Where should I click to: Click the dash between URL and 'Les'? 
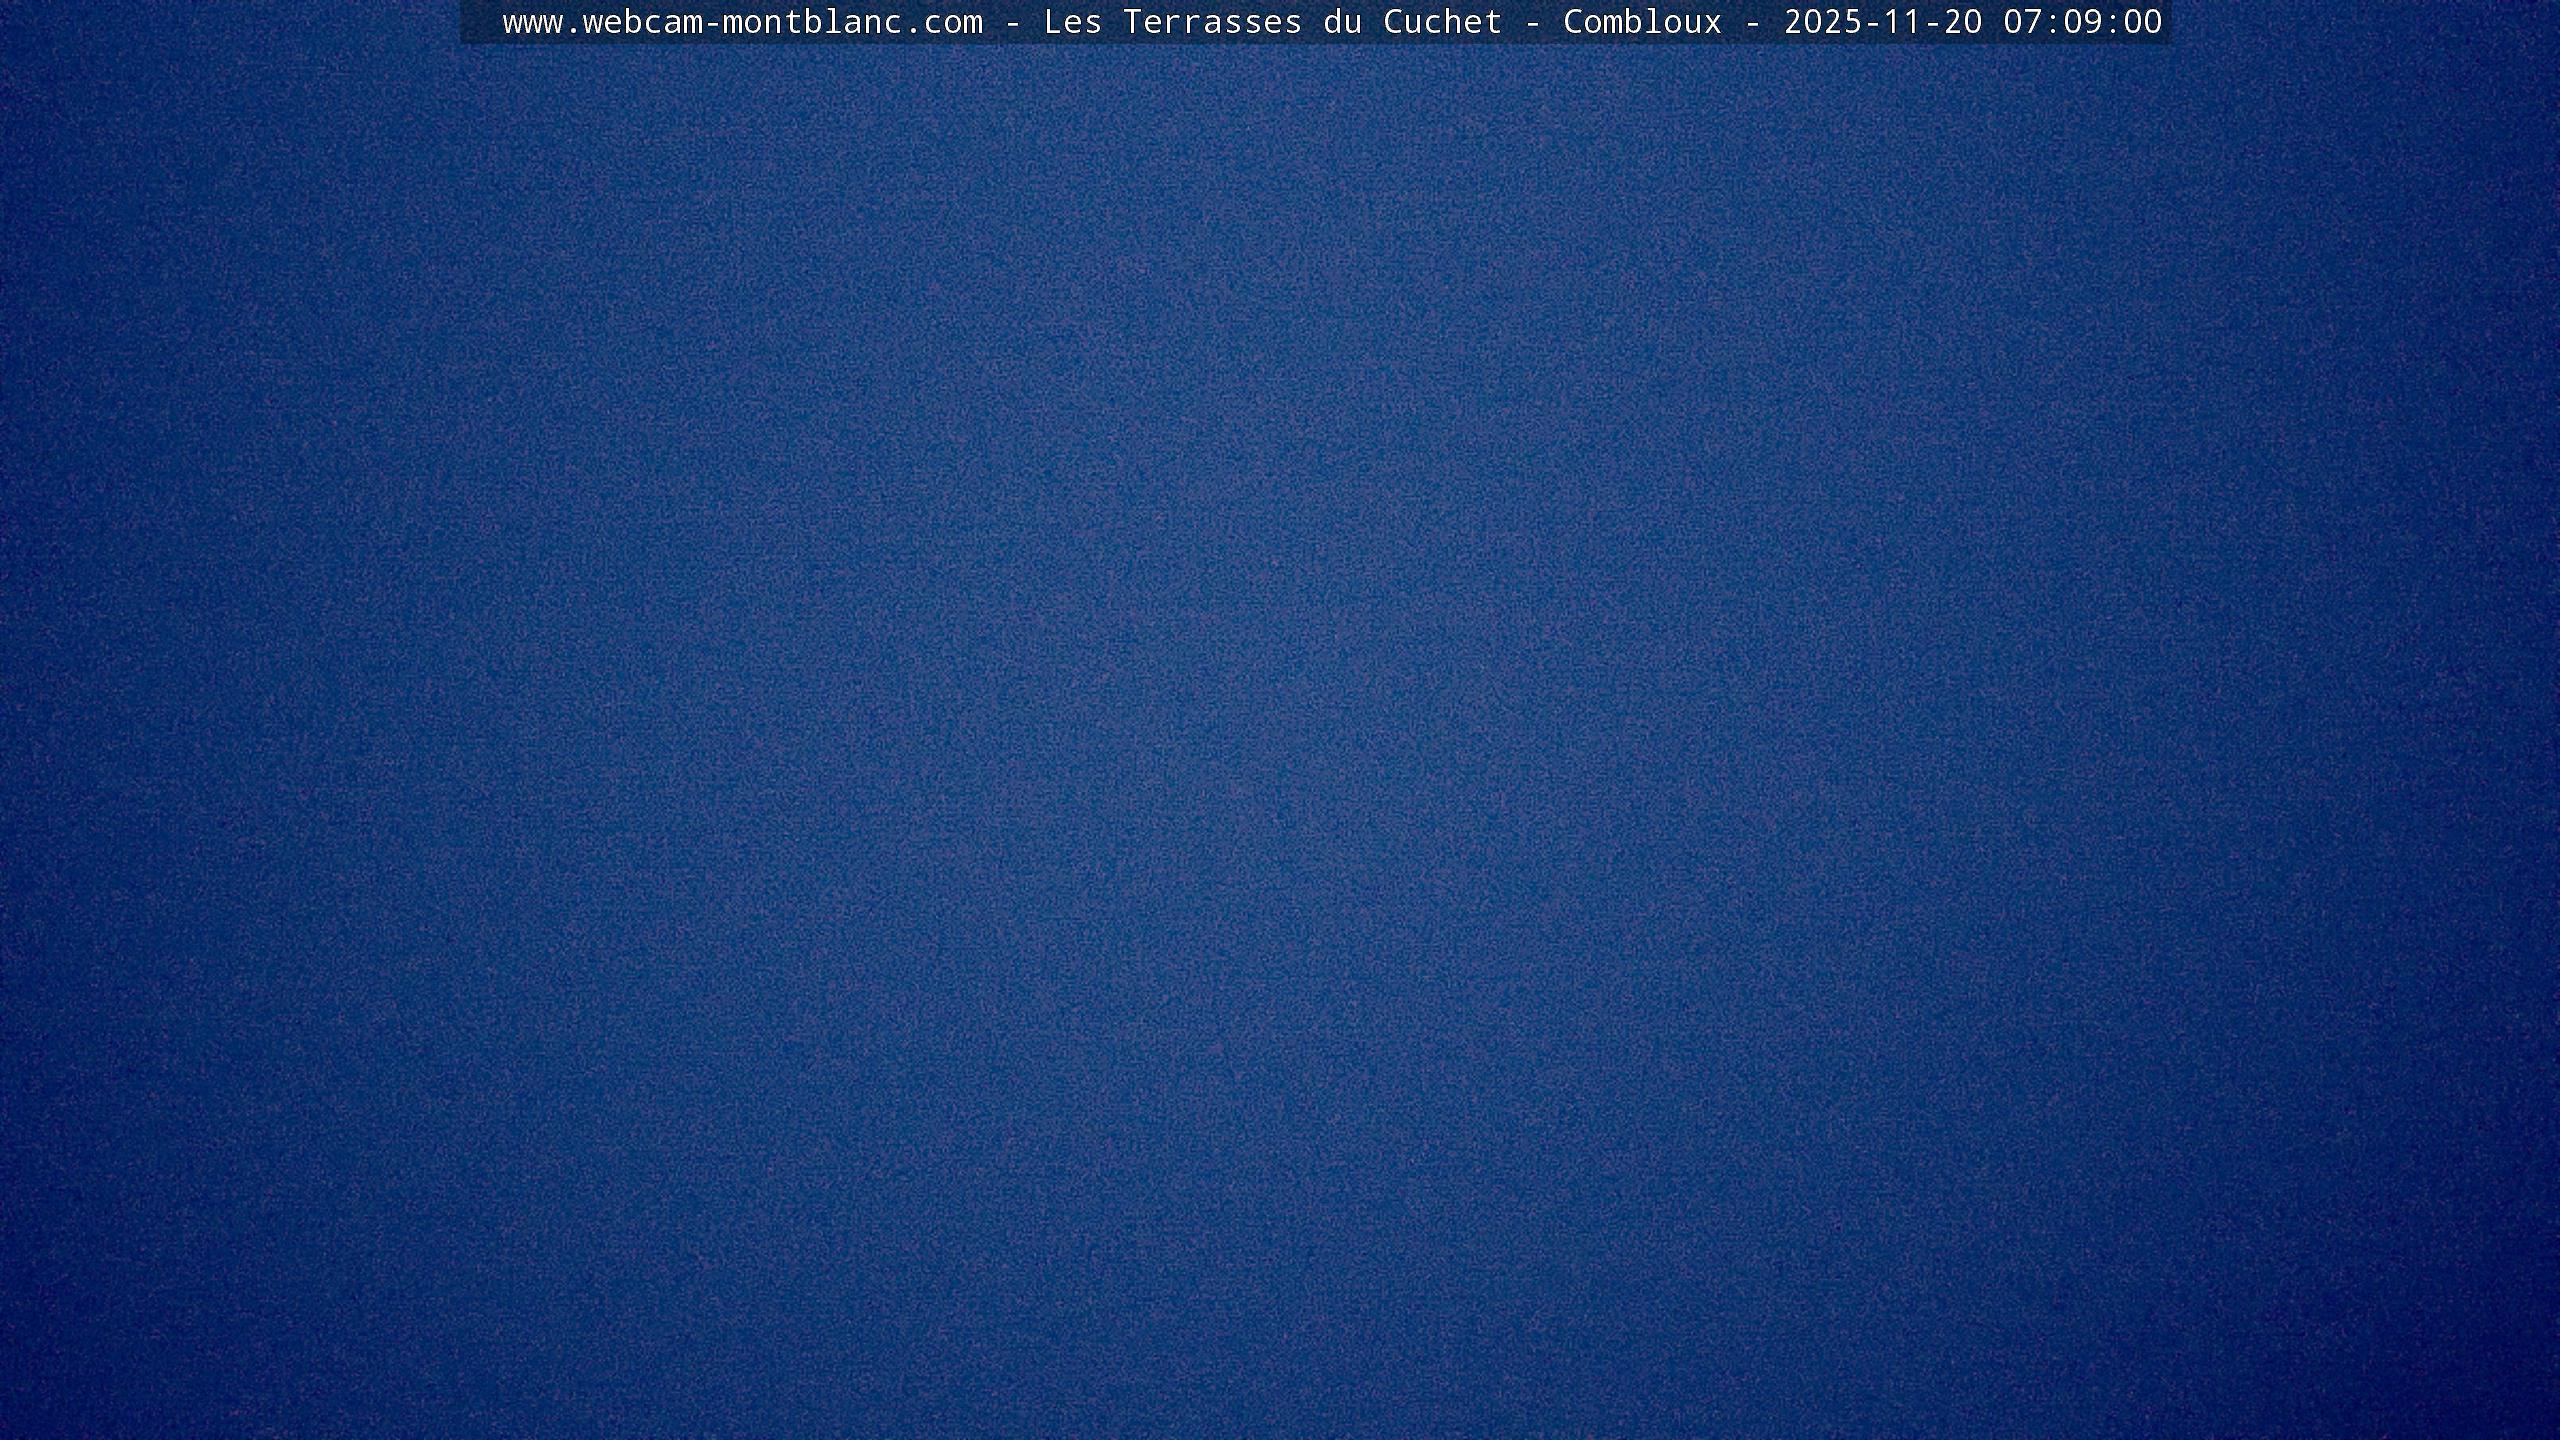pos(1012,22)
